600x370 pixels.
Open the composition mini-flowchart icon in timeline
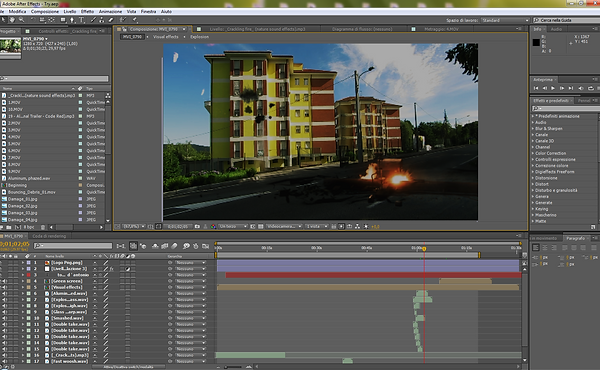[121, 246]
